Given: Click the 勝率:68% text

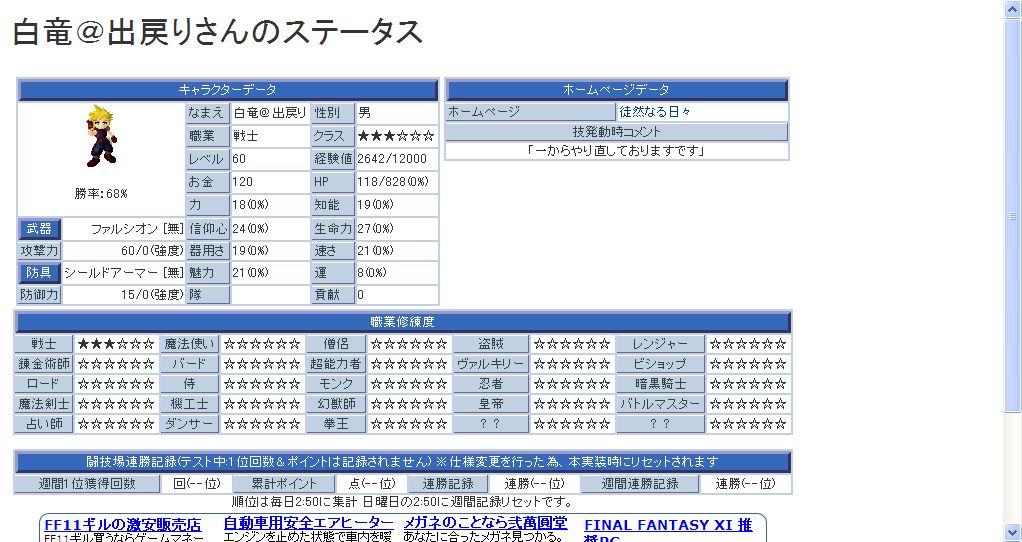Looking at the screenshot, I should (x=101, y=193).
